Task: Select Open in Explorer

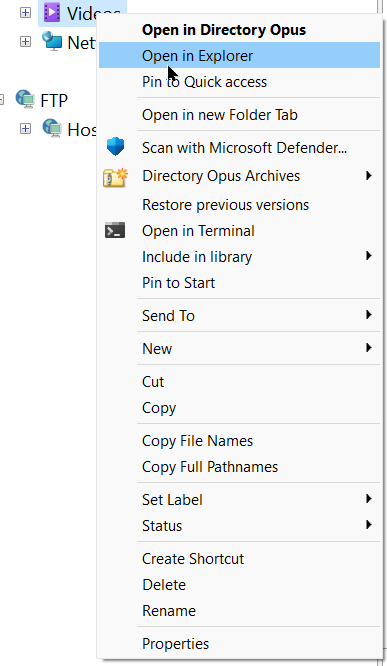Action: click(x=240, y=55)
